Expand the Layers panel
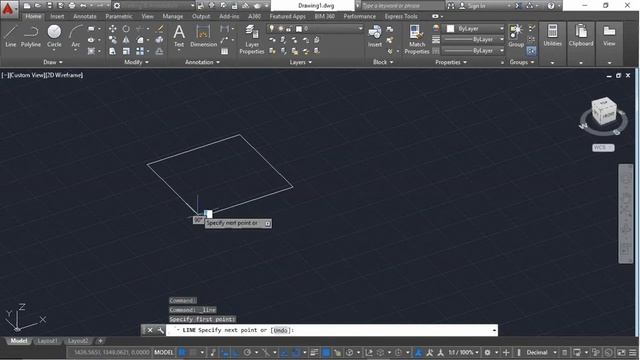Viewport: 640px width, 360px height. pyautogui.click(x=300, y=62)
